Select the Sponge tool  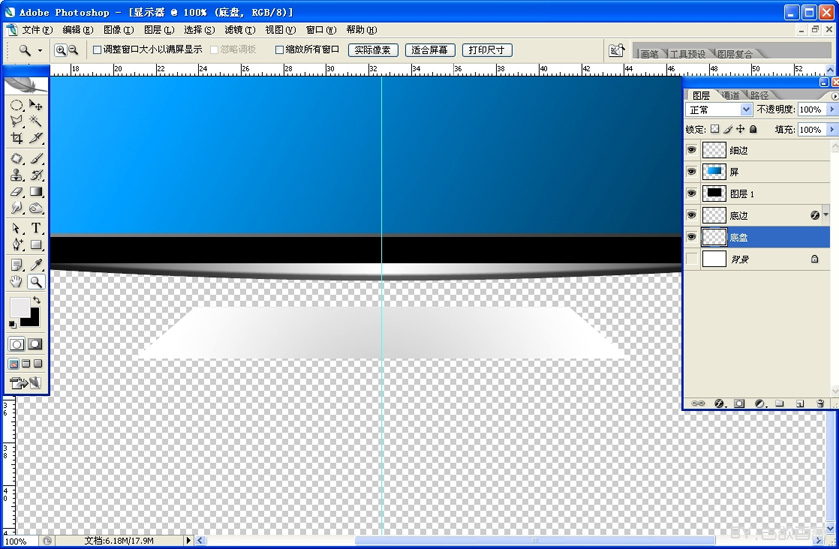click(x=36, y=208)
